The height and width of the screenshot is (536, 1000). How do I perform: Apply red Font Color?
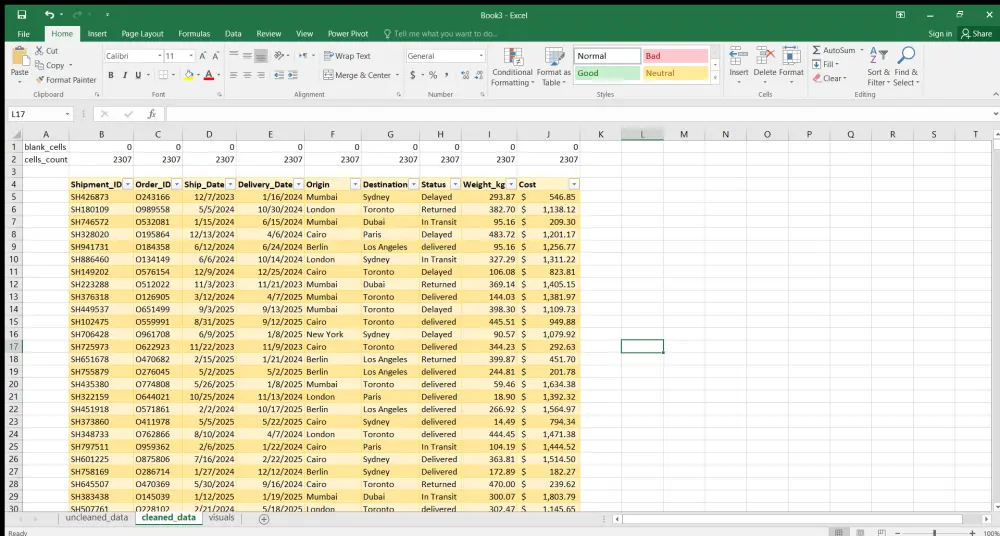[208, 75]
